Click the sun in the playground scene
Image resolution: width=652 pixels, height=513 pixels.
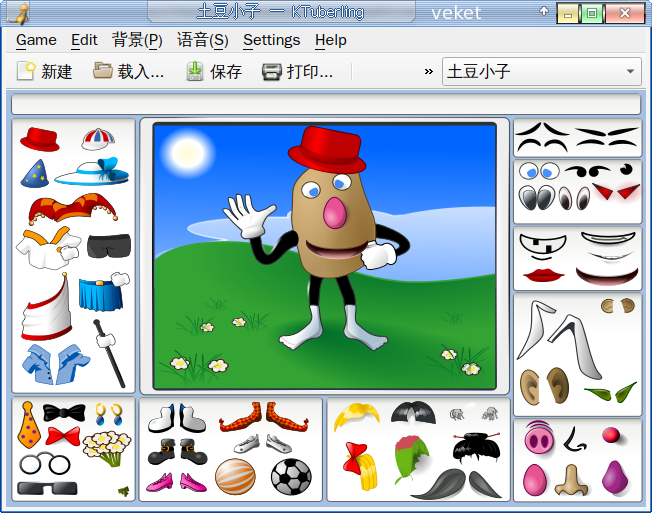[187, 153]
